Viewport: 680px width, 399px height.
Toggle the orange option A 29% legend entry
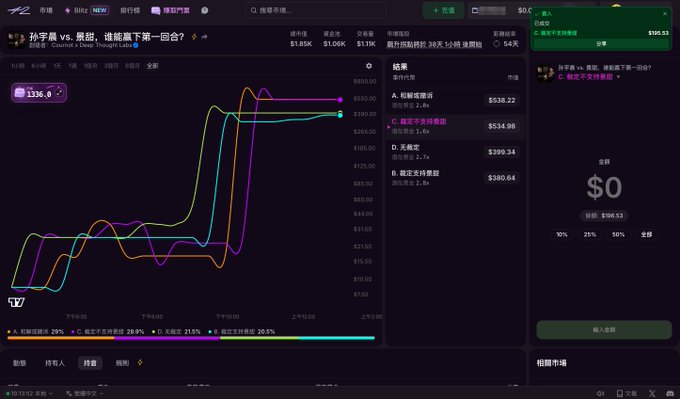pyautogui.click(x=36, y=331)
